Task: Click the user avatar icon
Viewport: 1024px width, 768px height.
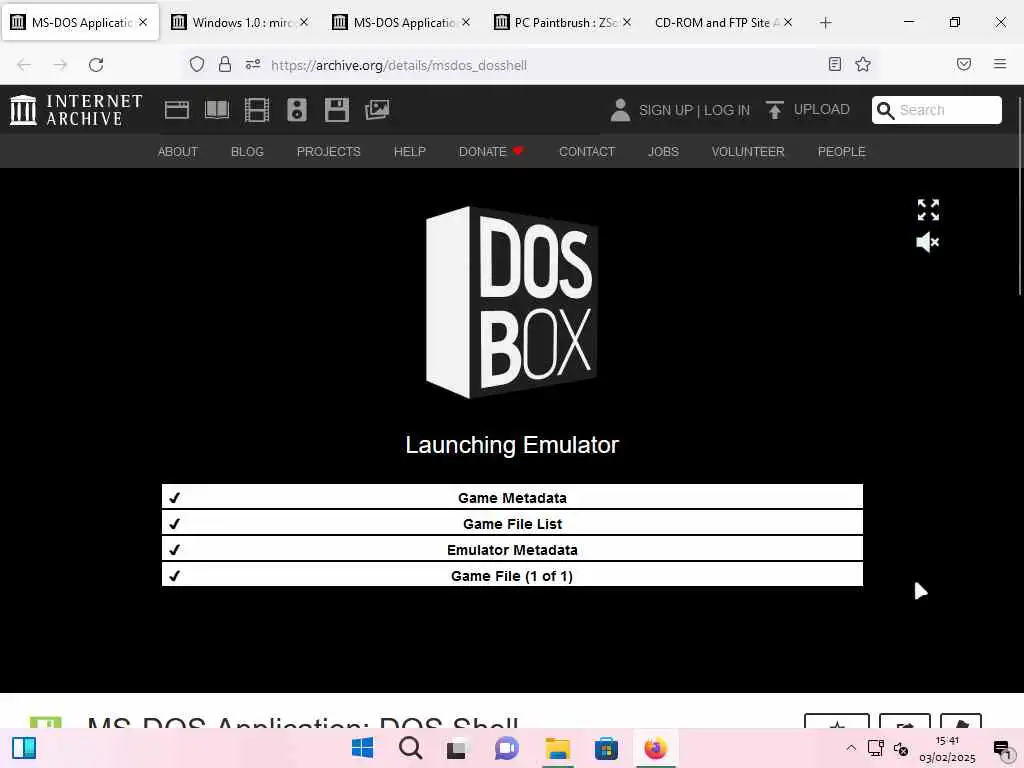Action: click(x=620, y=110)
